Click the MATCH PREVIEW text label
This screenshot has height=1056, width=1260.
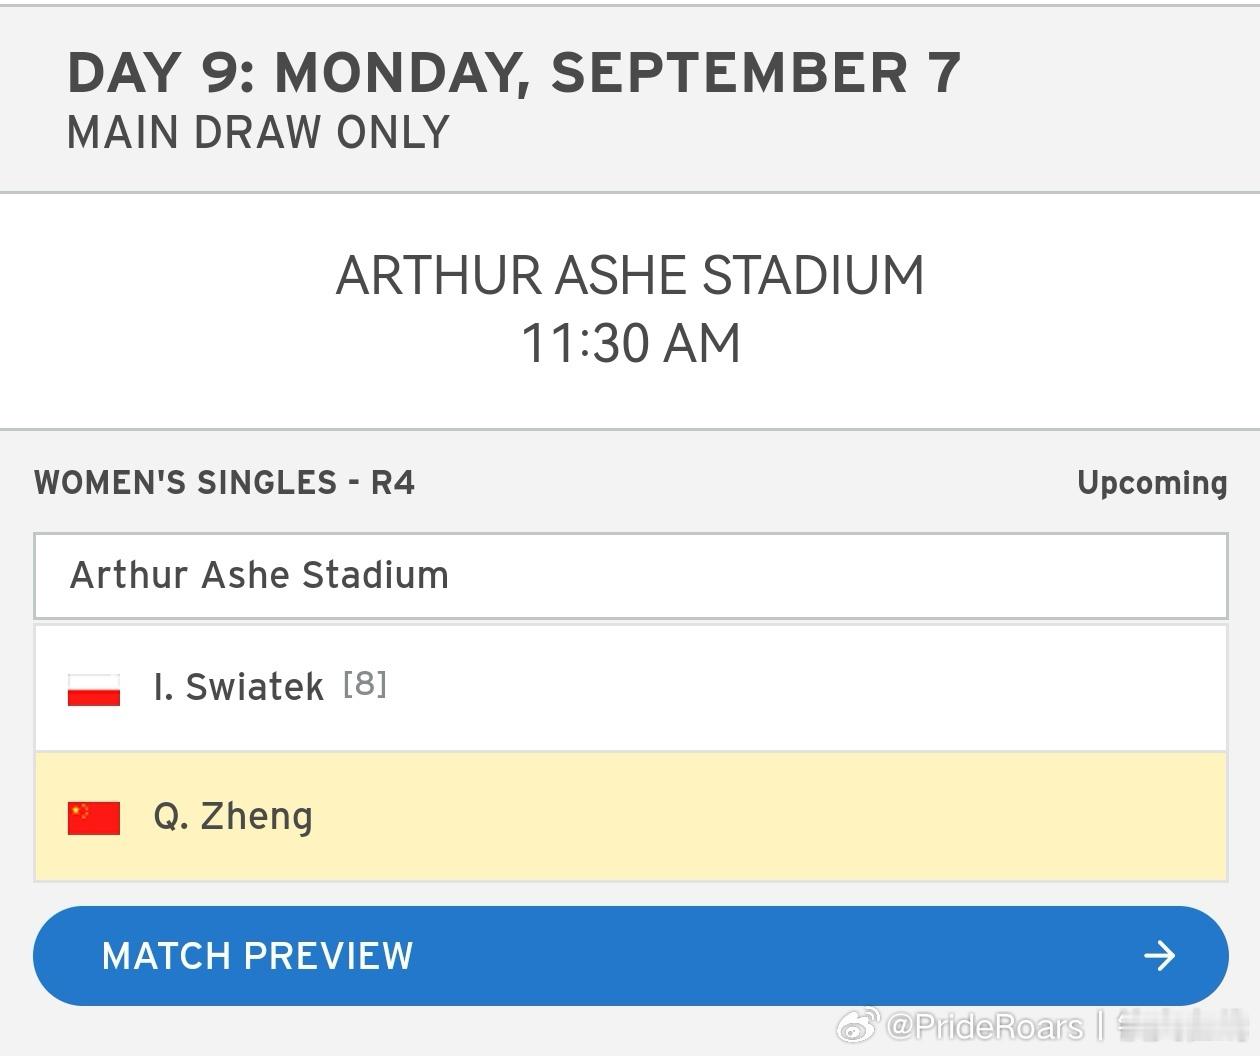[x=258, y=956]
